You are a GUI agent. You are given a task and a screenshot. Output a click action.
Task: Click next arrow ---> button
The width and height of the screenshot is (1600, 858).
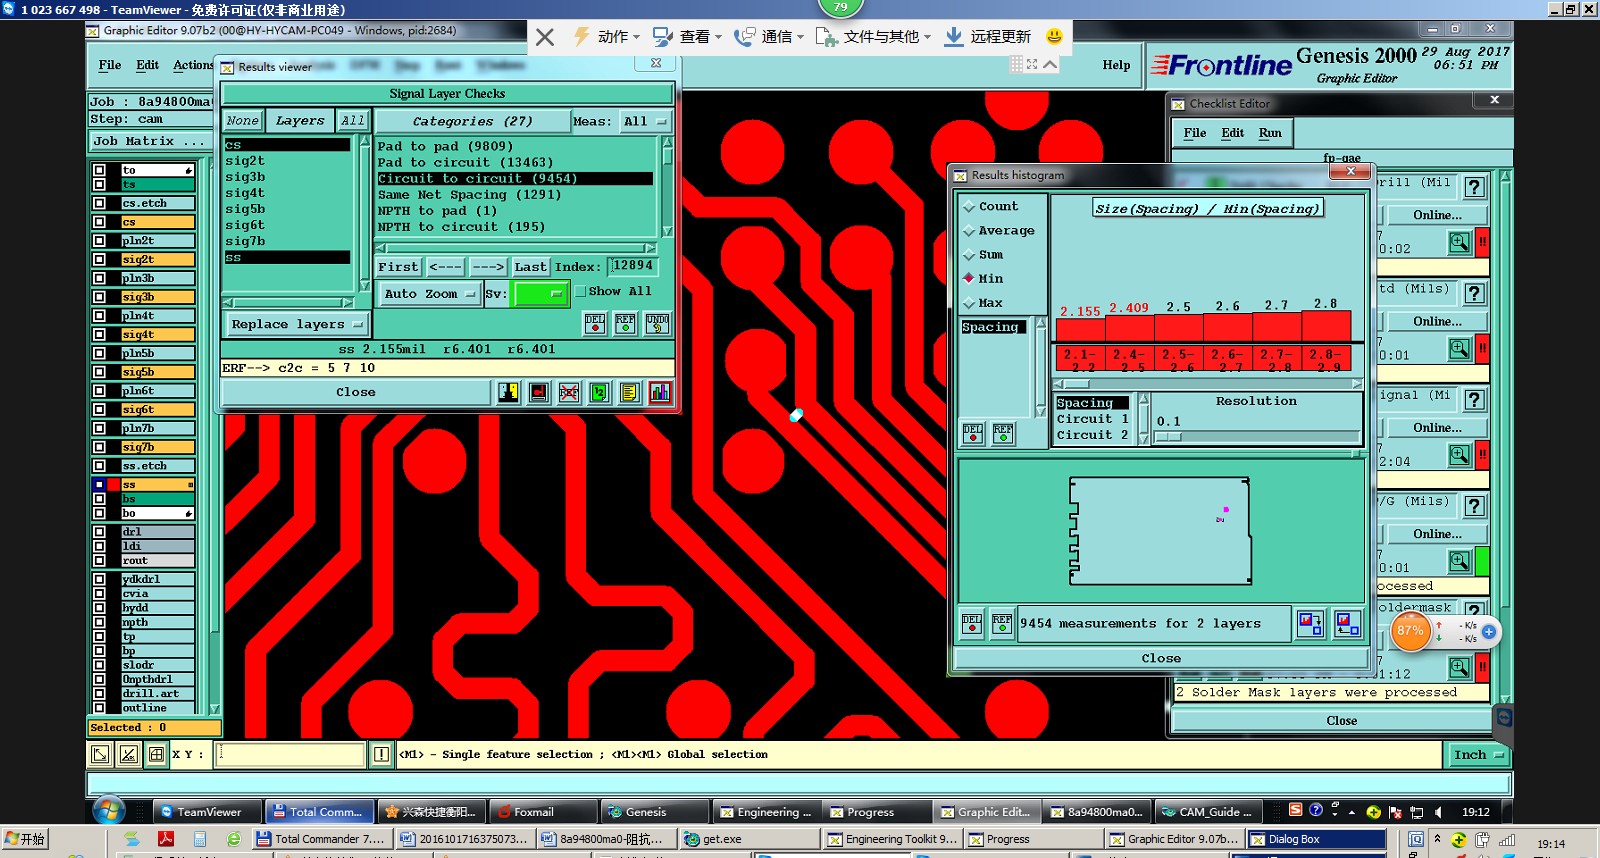point(488,267)
